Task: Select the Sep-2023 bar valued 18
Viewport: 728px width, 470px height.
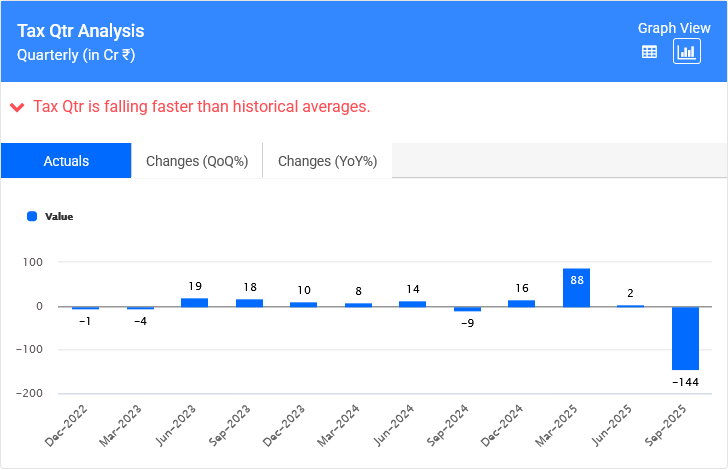Action: pyautogui.click(x=249, y=302)
